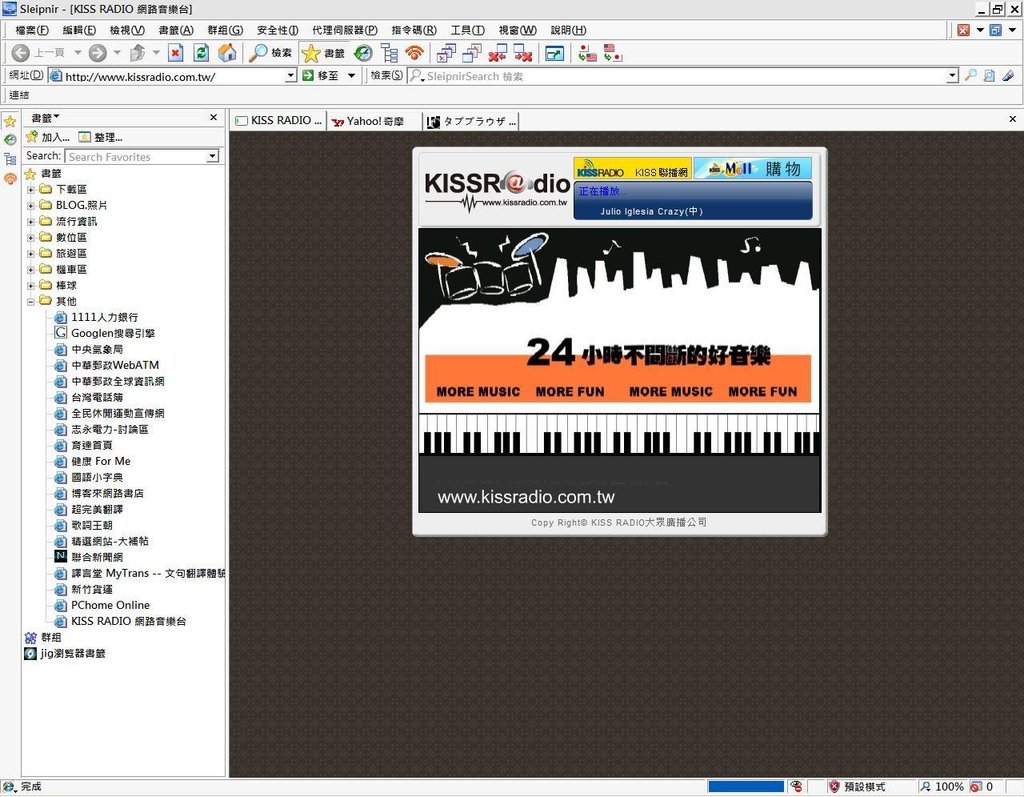
Task: Click the close-tabs-to-left red X icon
Action: tap(498, 53)
